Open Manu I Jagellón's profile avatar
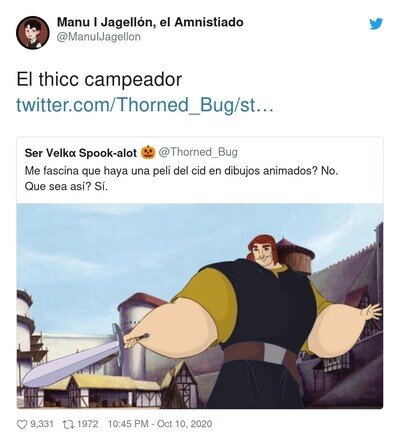The width and height of the screenshot is (400, 438). coord(33,33)
